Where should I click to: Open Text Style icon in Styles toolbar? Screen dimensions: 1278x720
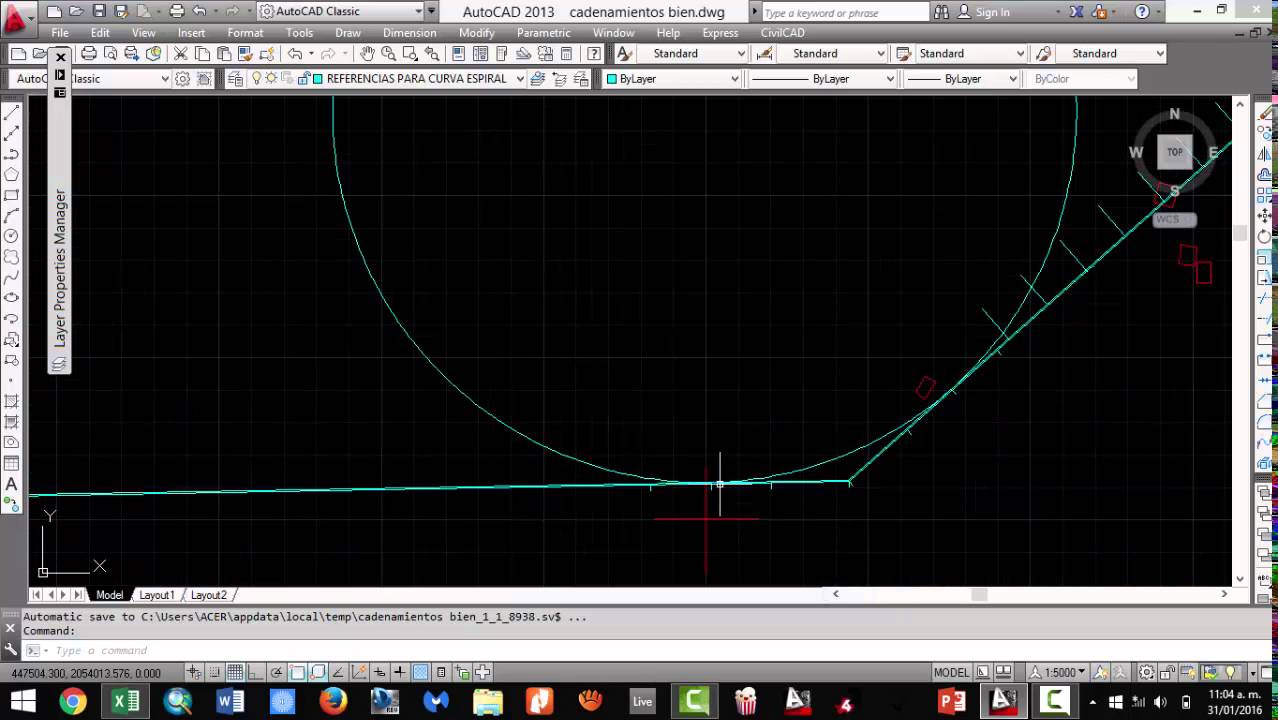tap(624, 54)
